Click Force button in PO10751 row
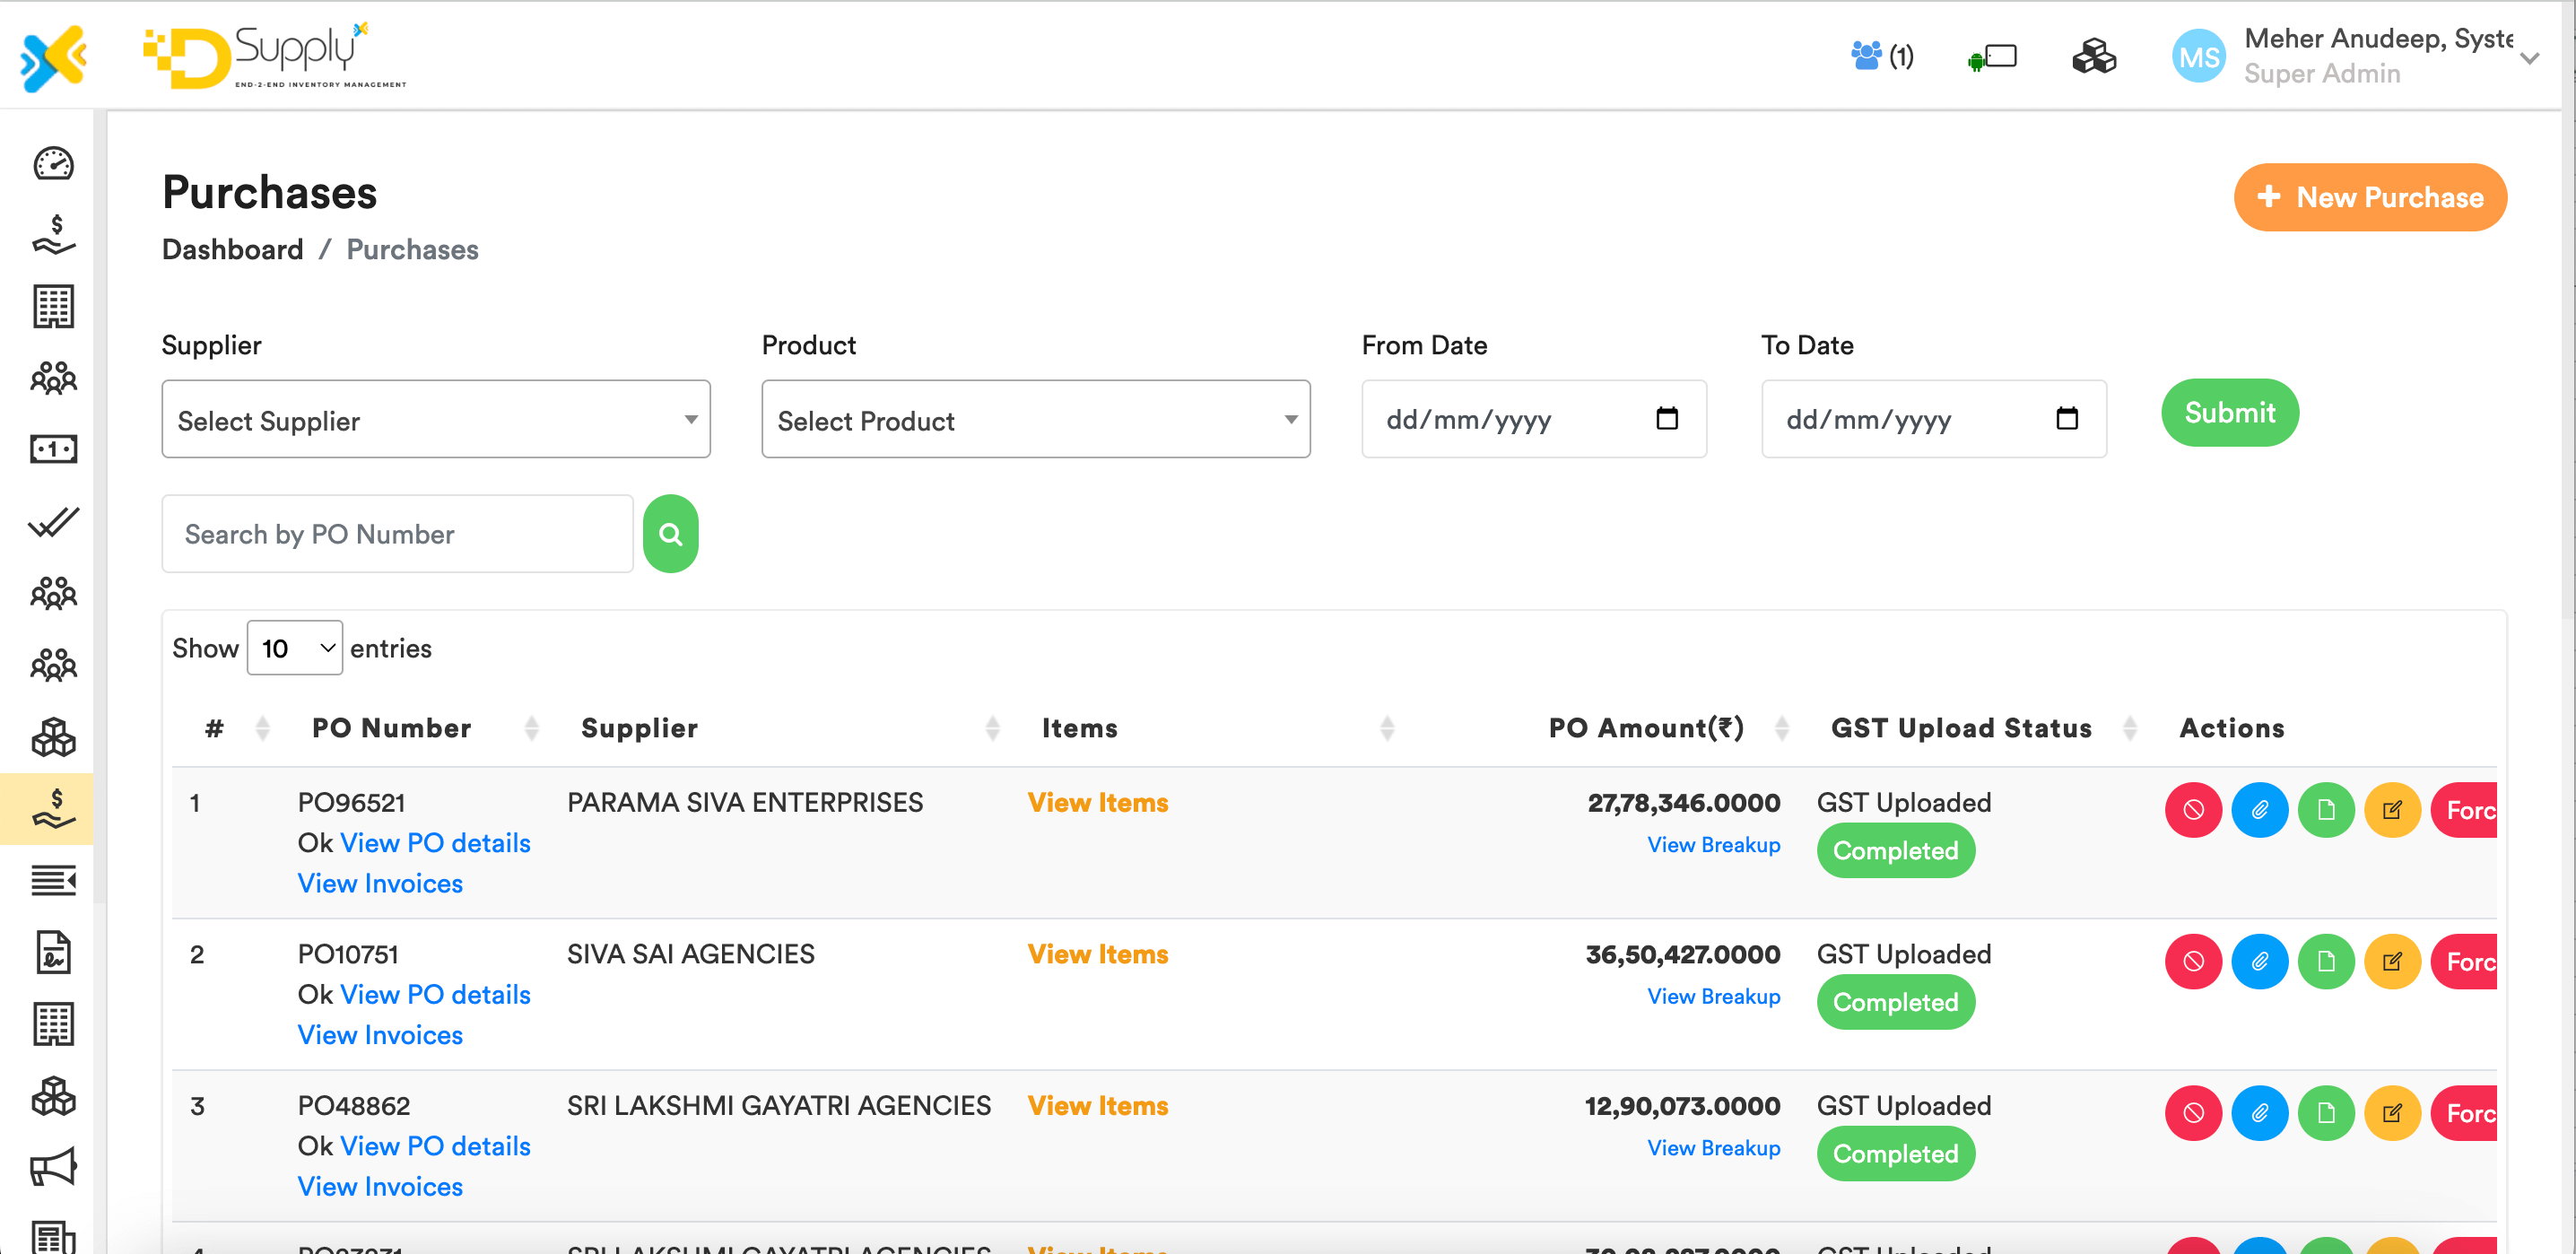Screen dimensions: 2576x1254 point(2465,962)
